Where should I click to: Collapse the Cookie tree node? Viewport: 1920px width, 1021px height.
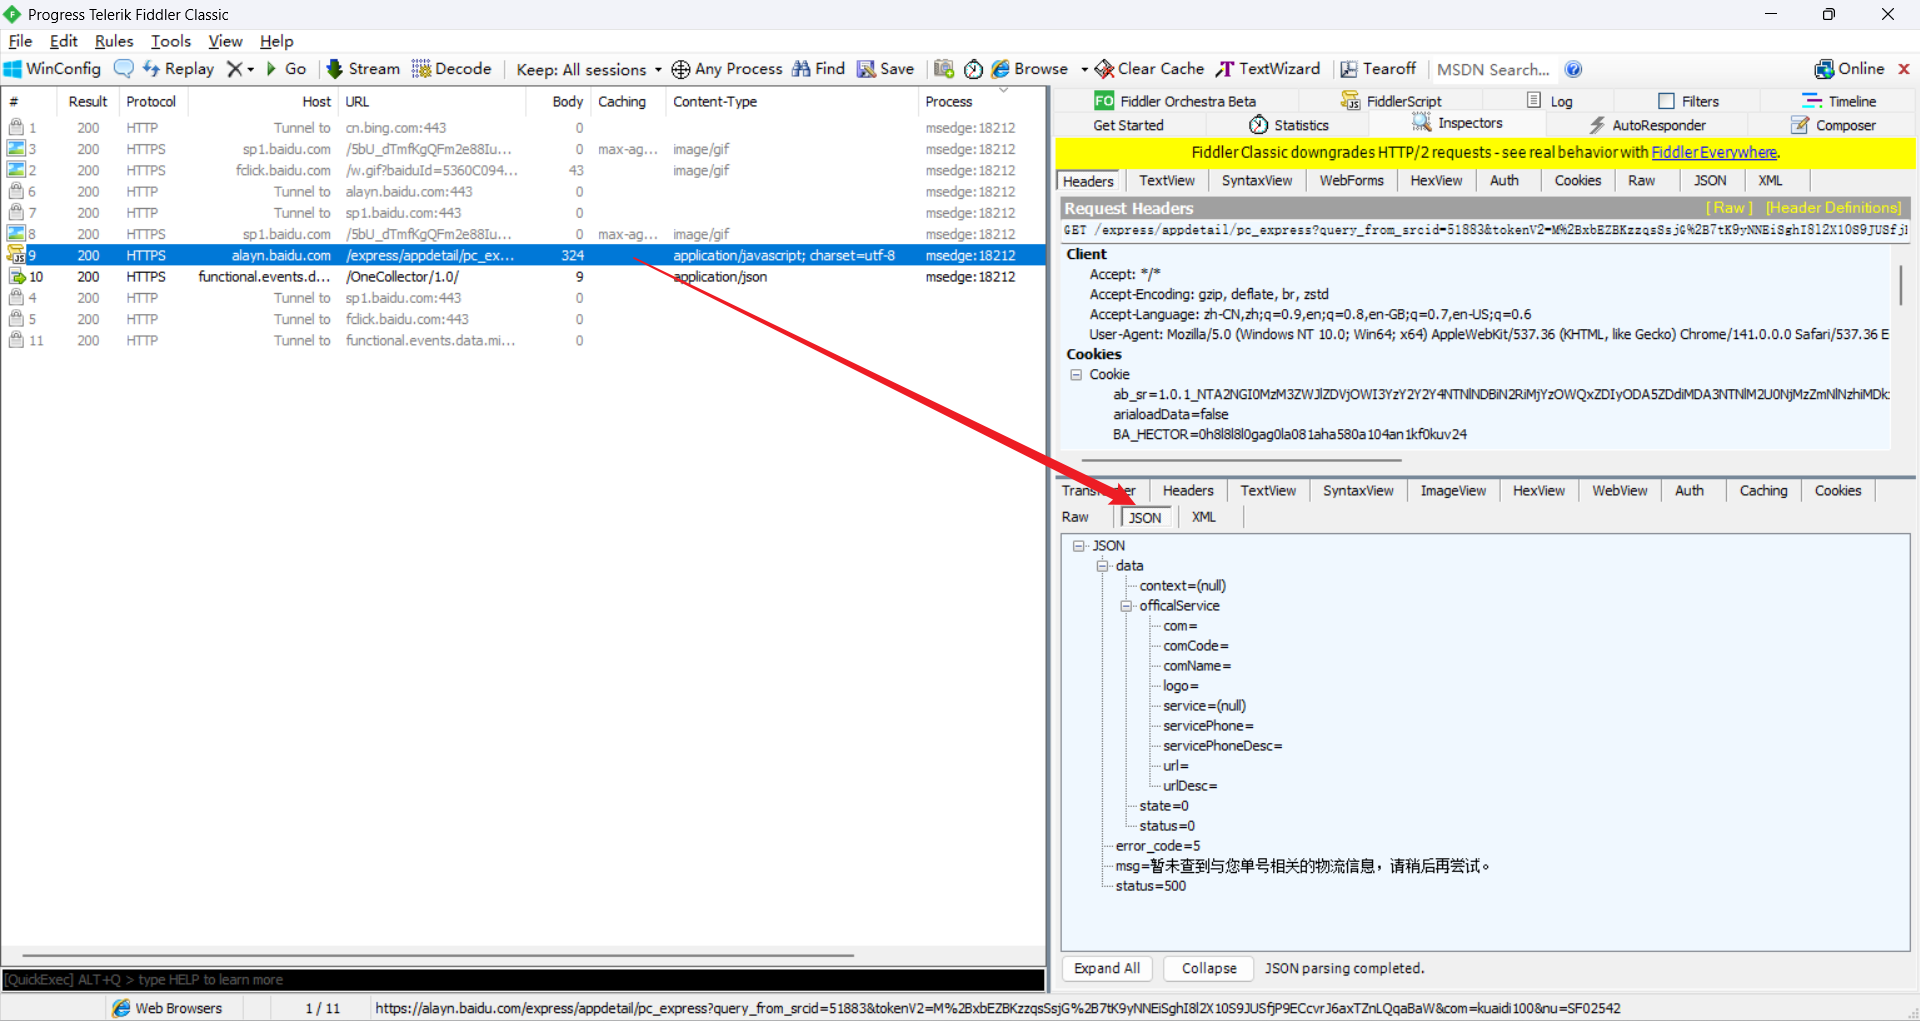(x=1076, y=375)
